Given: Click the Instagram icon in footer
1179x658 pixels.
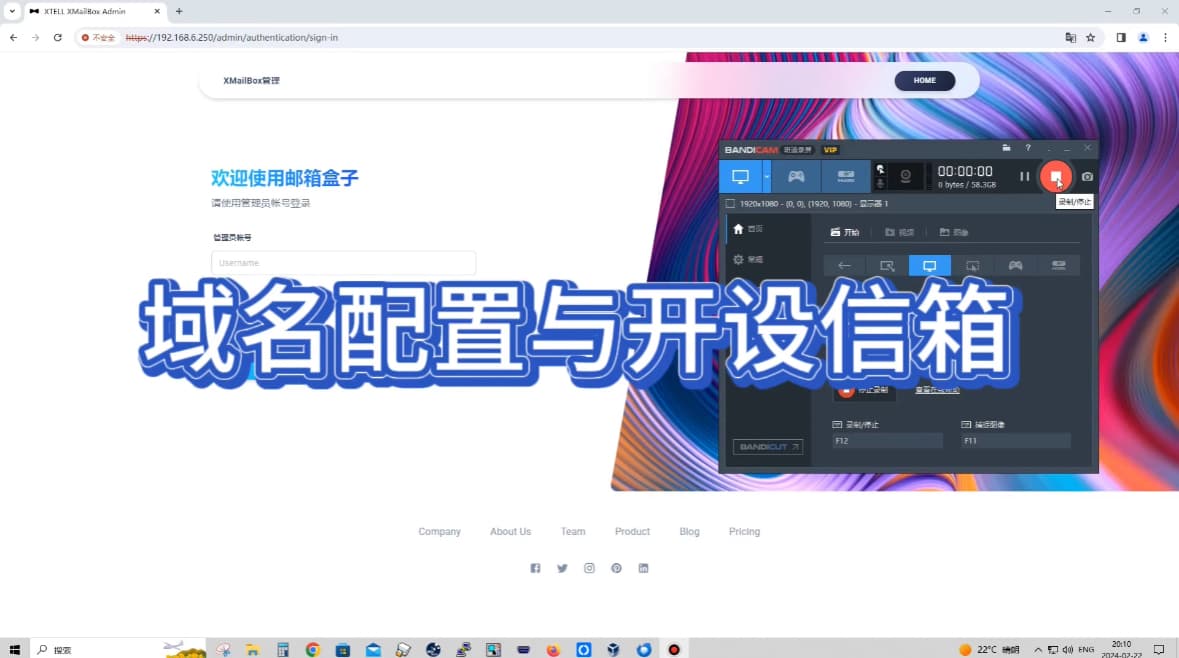Looking at the screenshot, I should pos(590,569).
